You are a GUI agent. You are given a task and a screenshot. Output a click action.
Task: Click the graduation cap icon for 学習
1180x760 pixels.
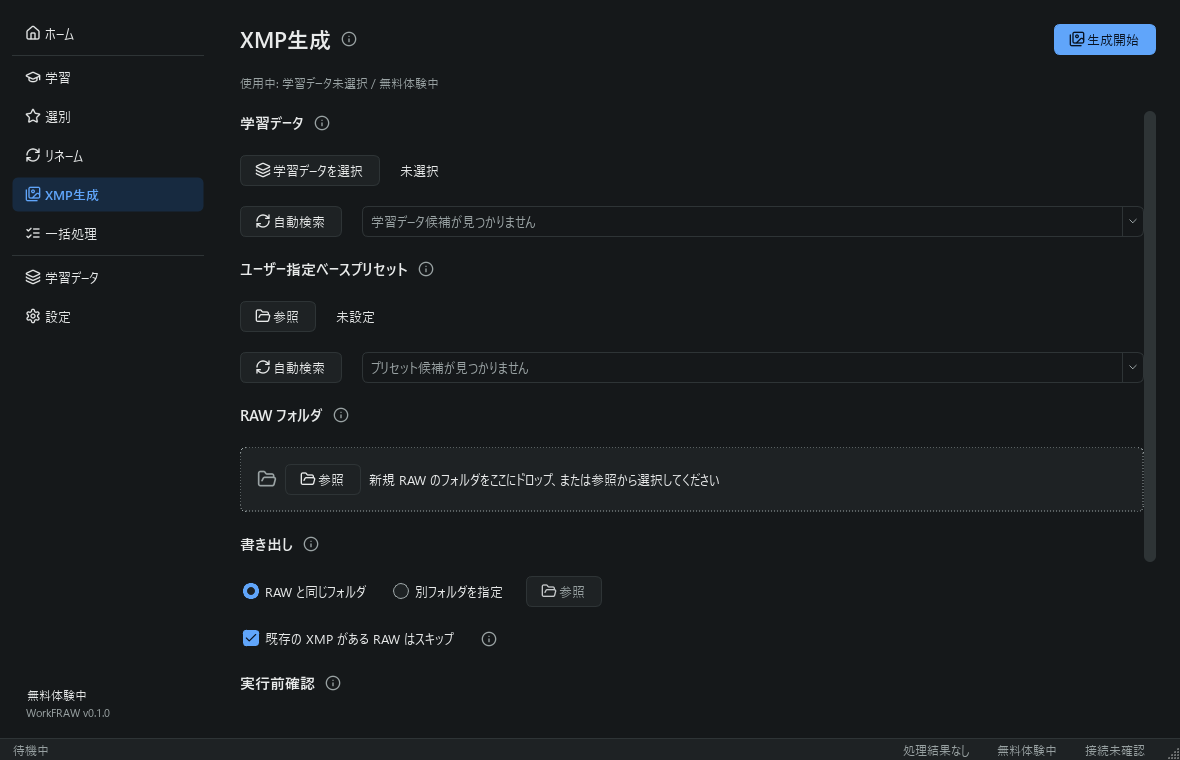pos(32,77)
